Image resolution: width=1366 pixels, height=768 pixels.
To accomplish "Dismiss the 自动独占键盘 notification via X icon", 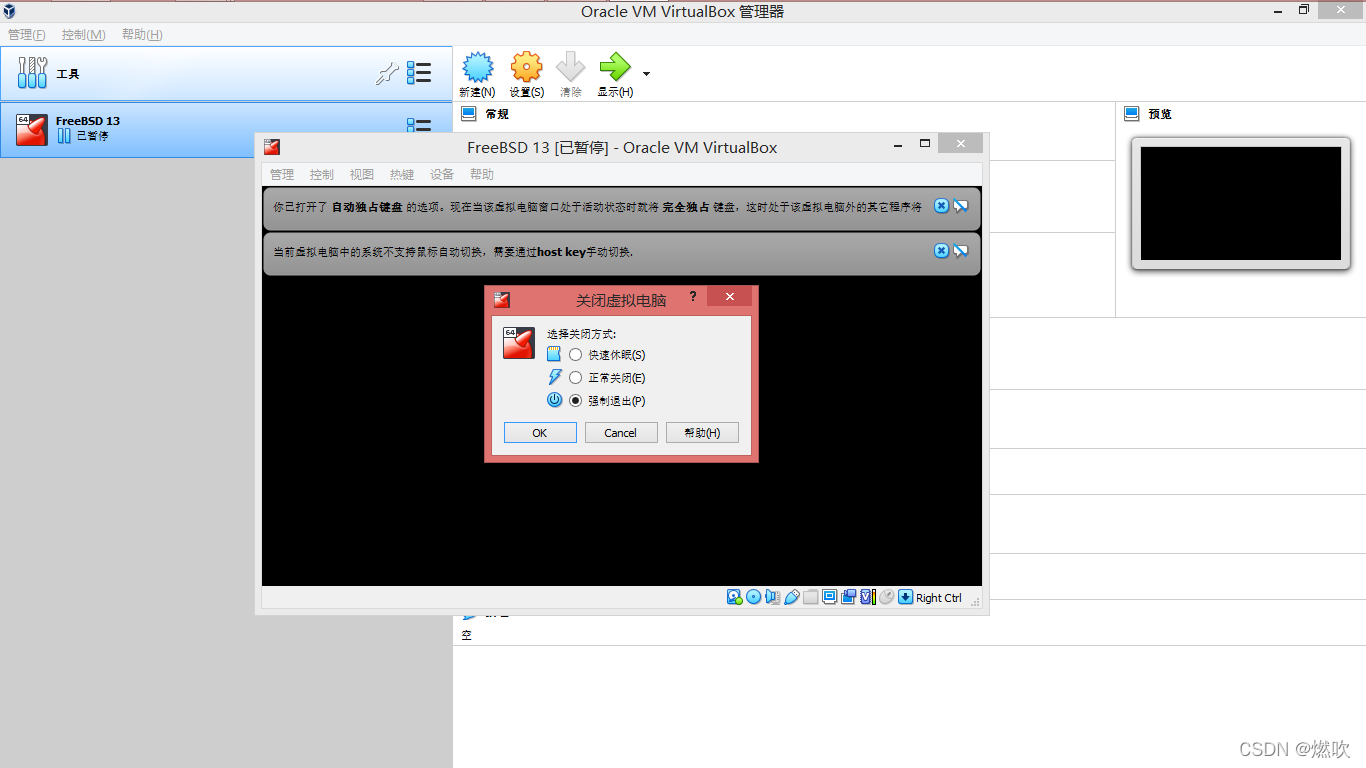I will 941,206.
